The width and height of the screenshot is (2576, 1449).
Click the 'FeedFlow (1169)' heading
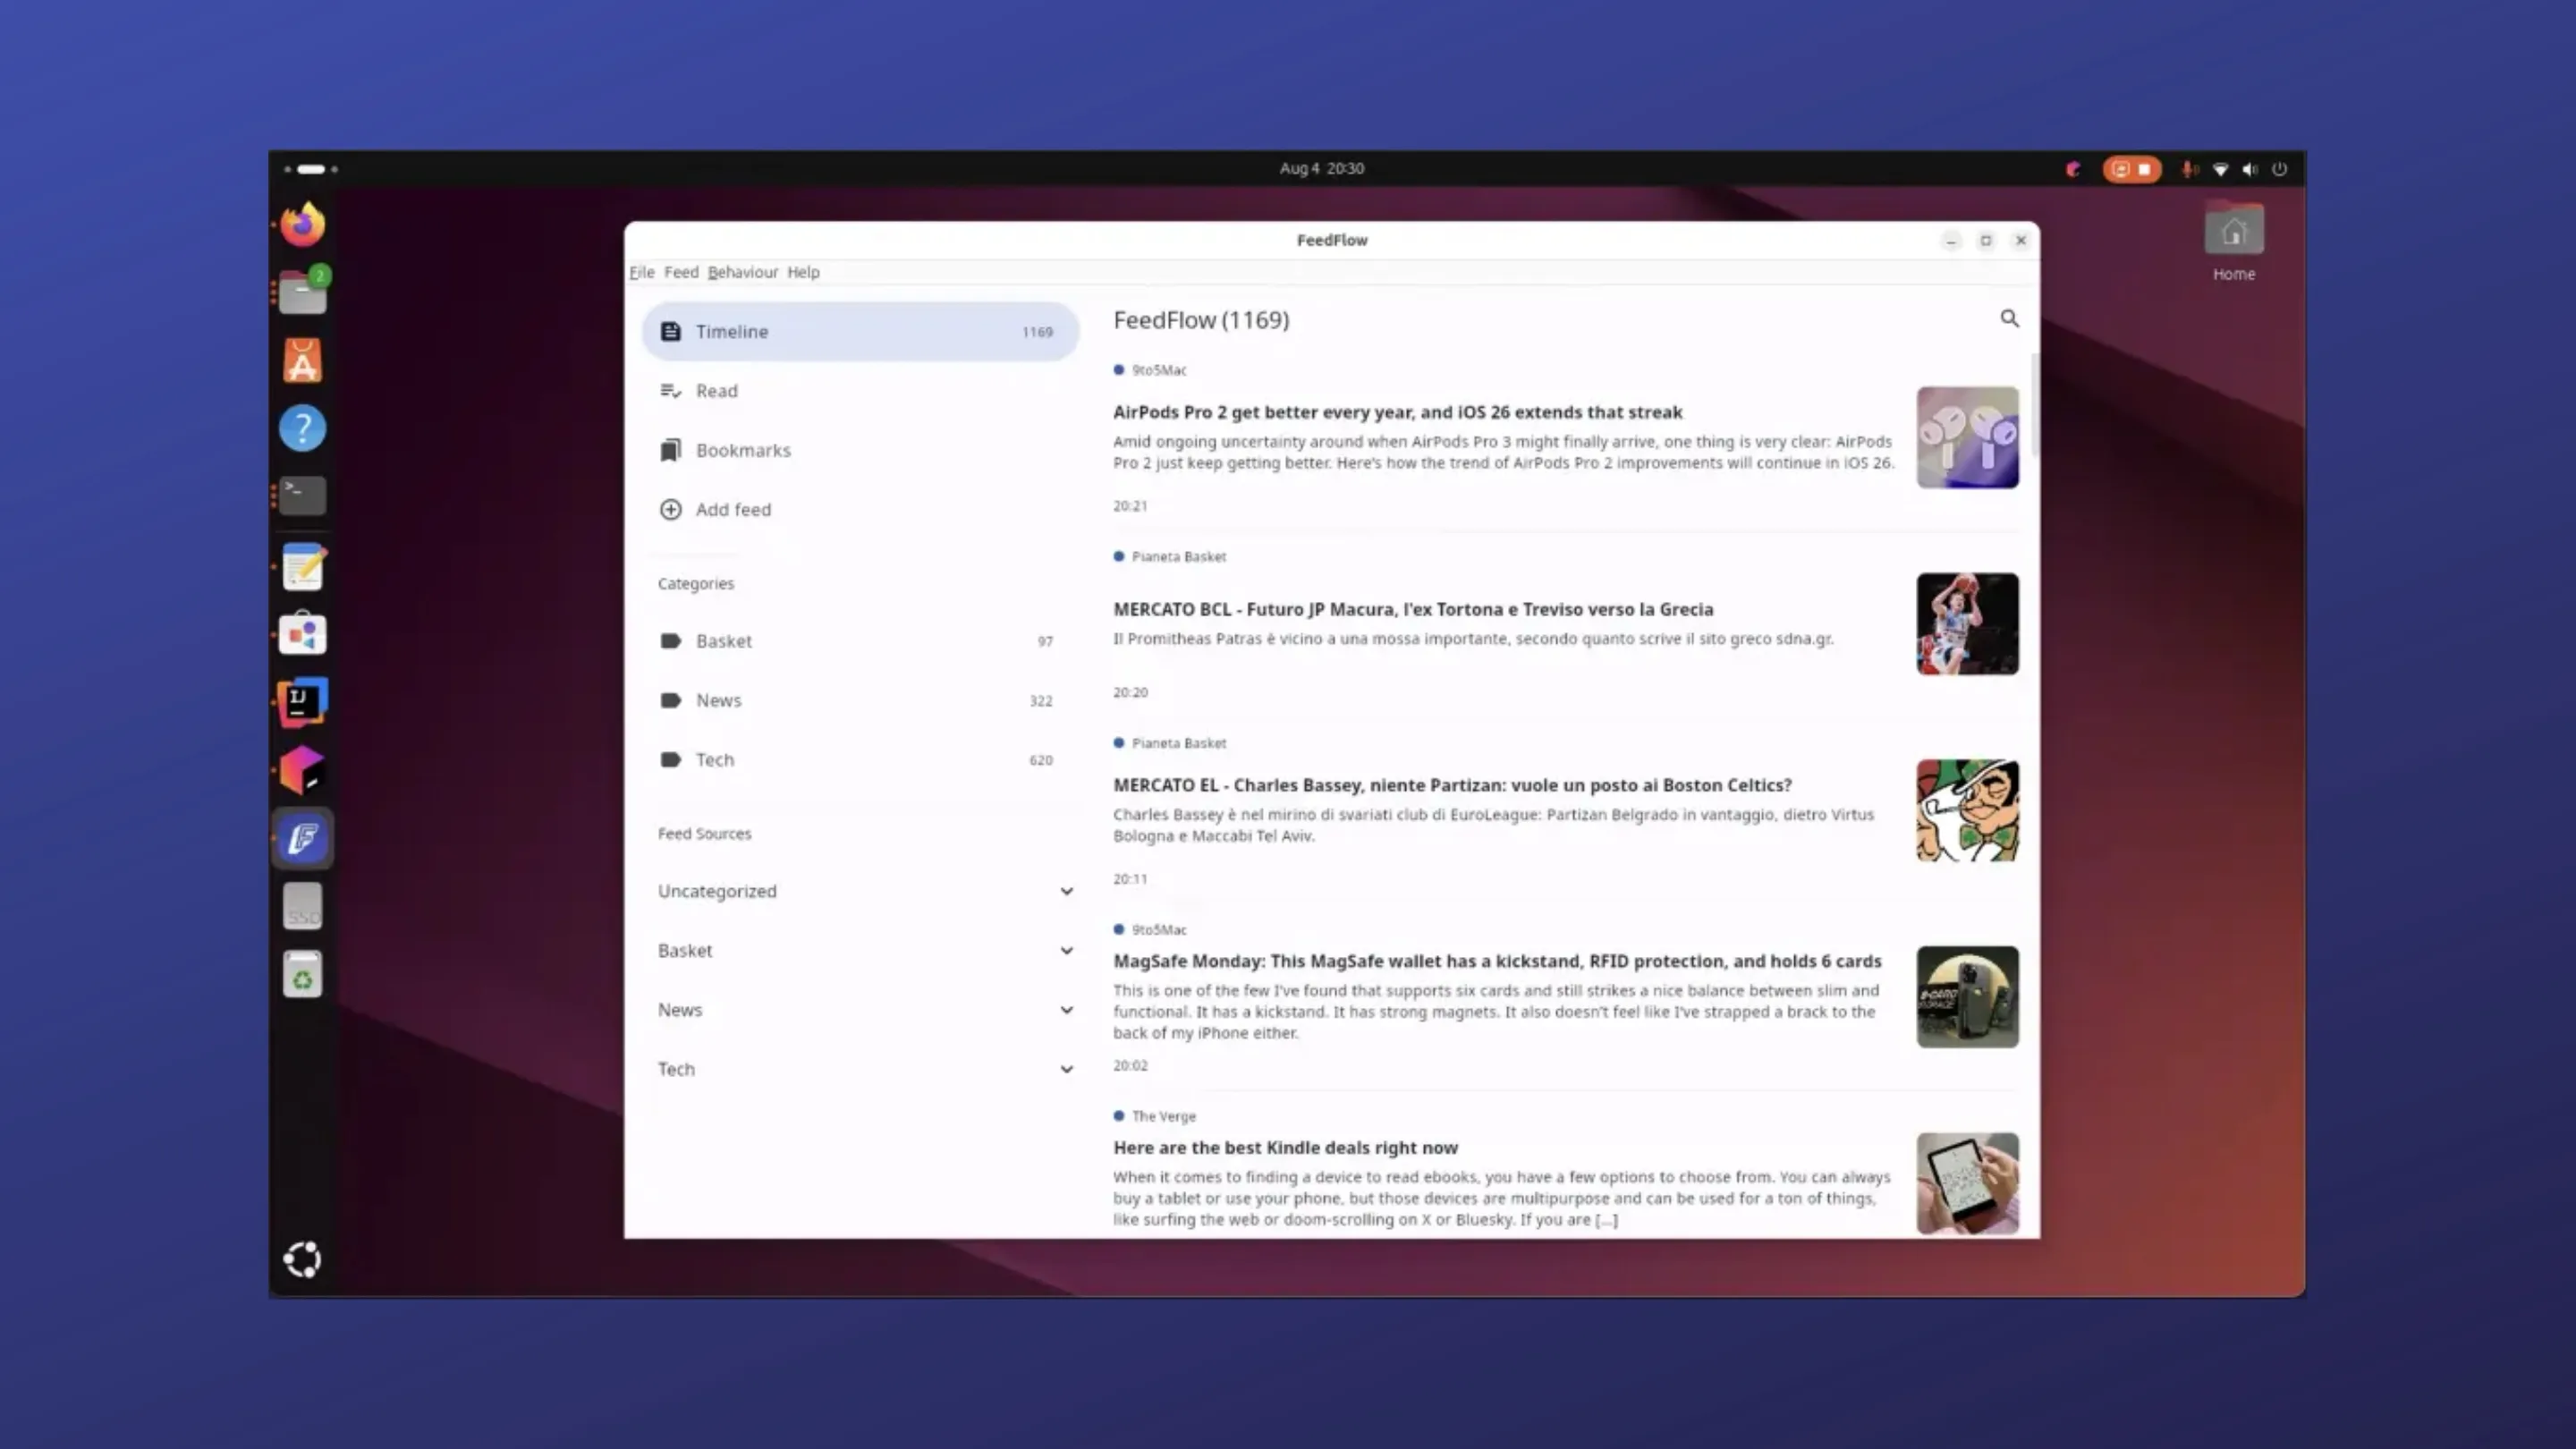(x=1201, y=320)
